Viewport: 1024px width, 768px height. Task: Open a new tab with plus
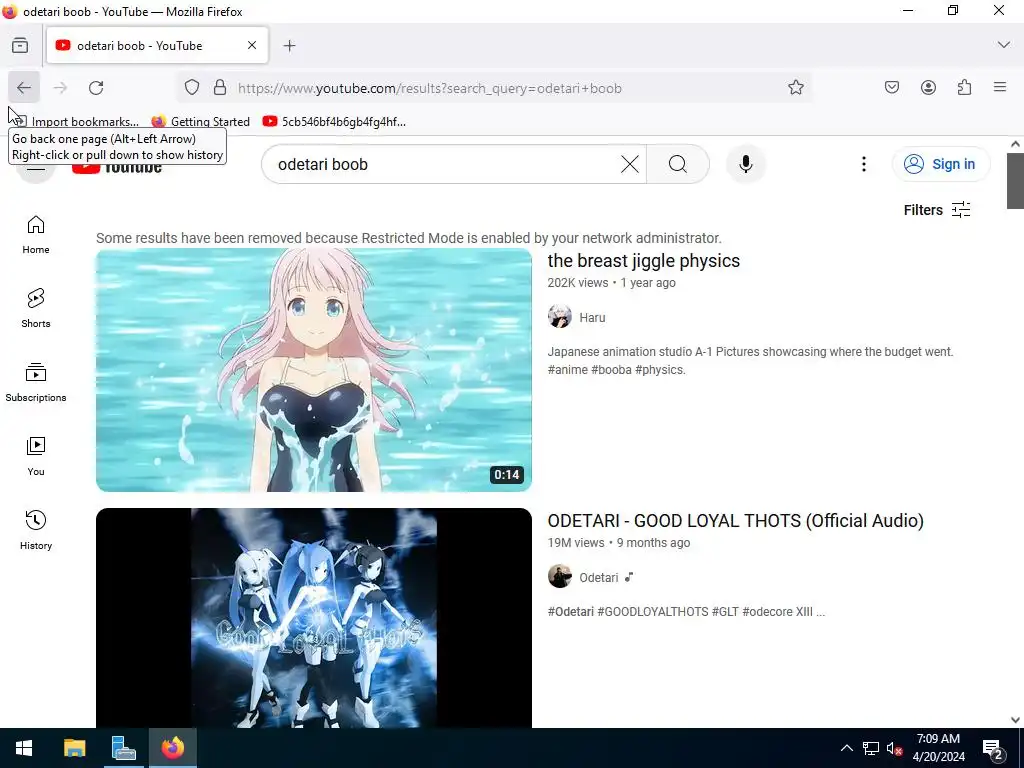(289, 46)
